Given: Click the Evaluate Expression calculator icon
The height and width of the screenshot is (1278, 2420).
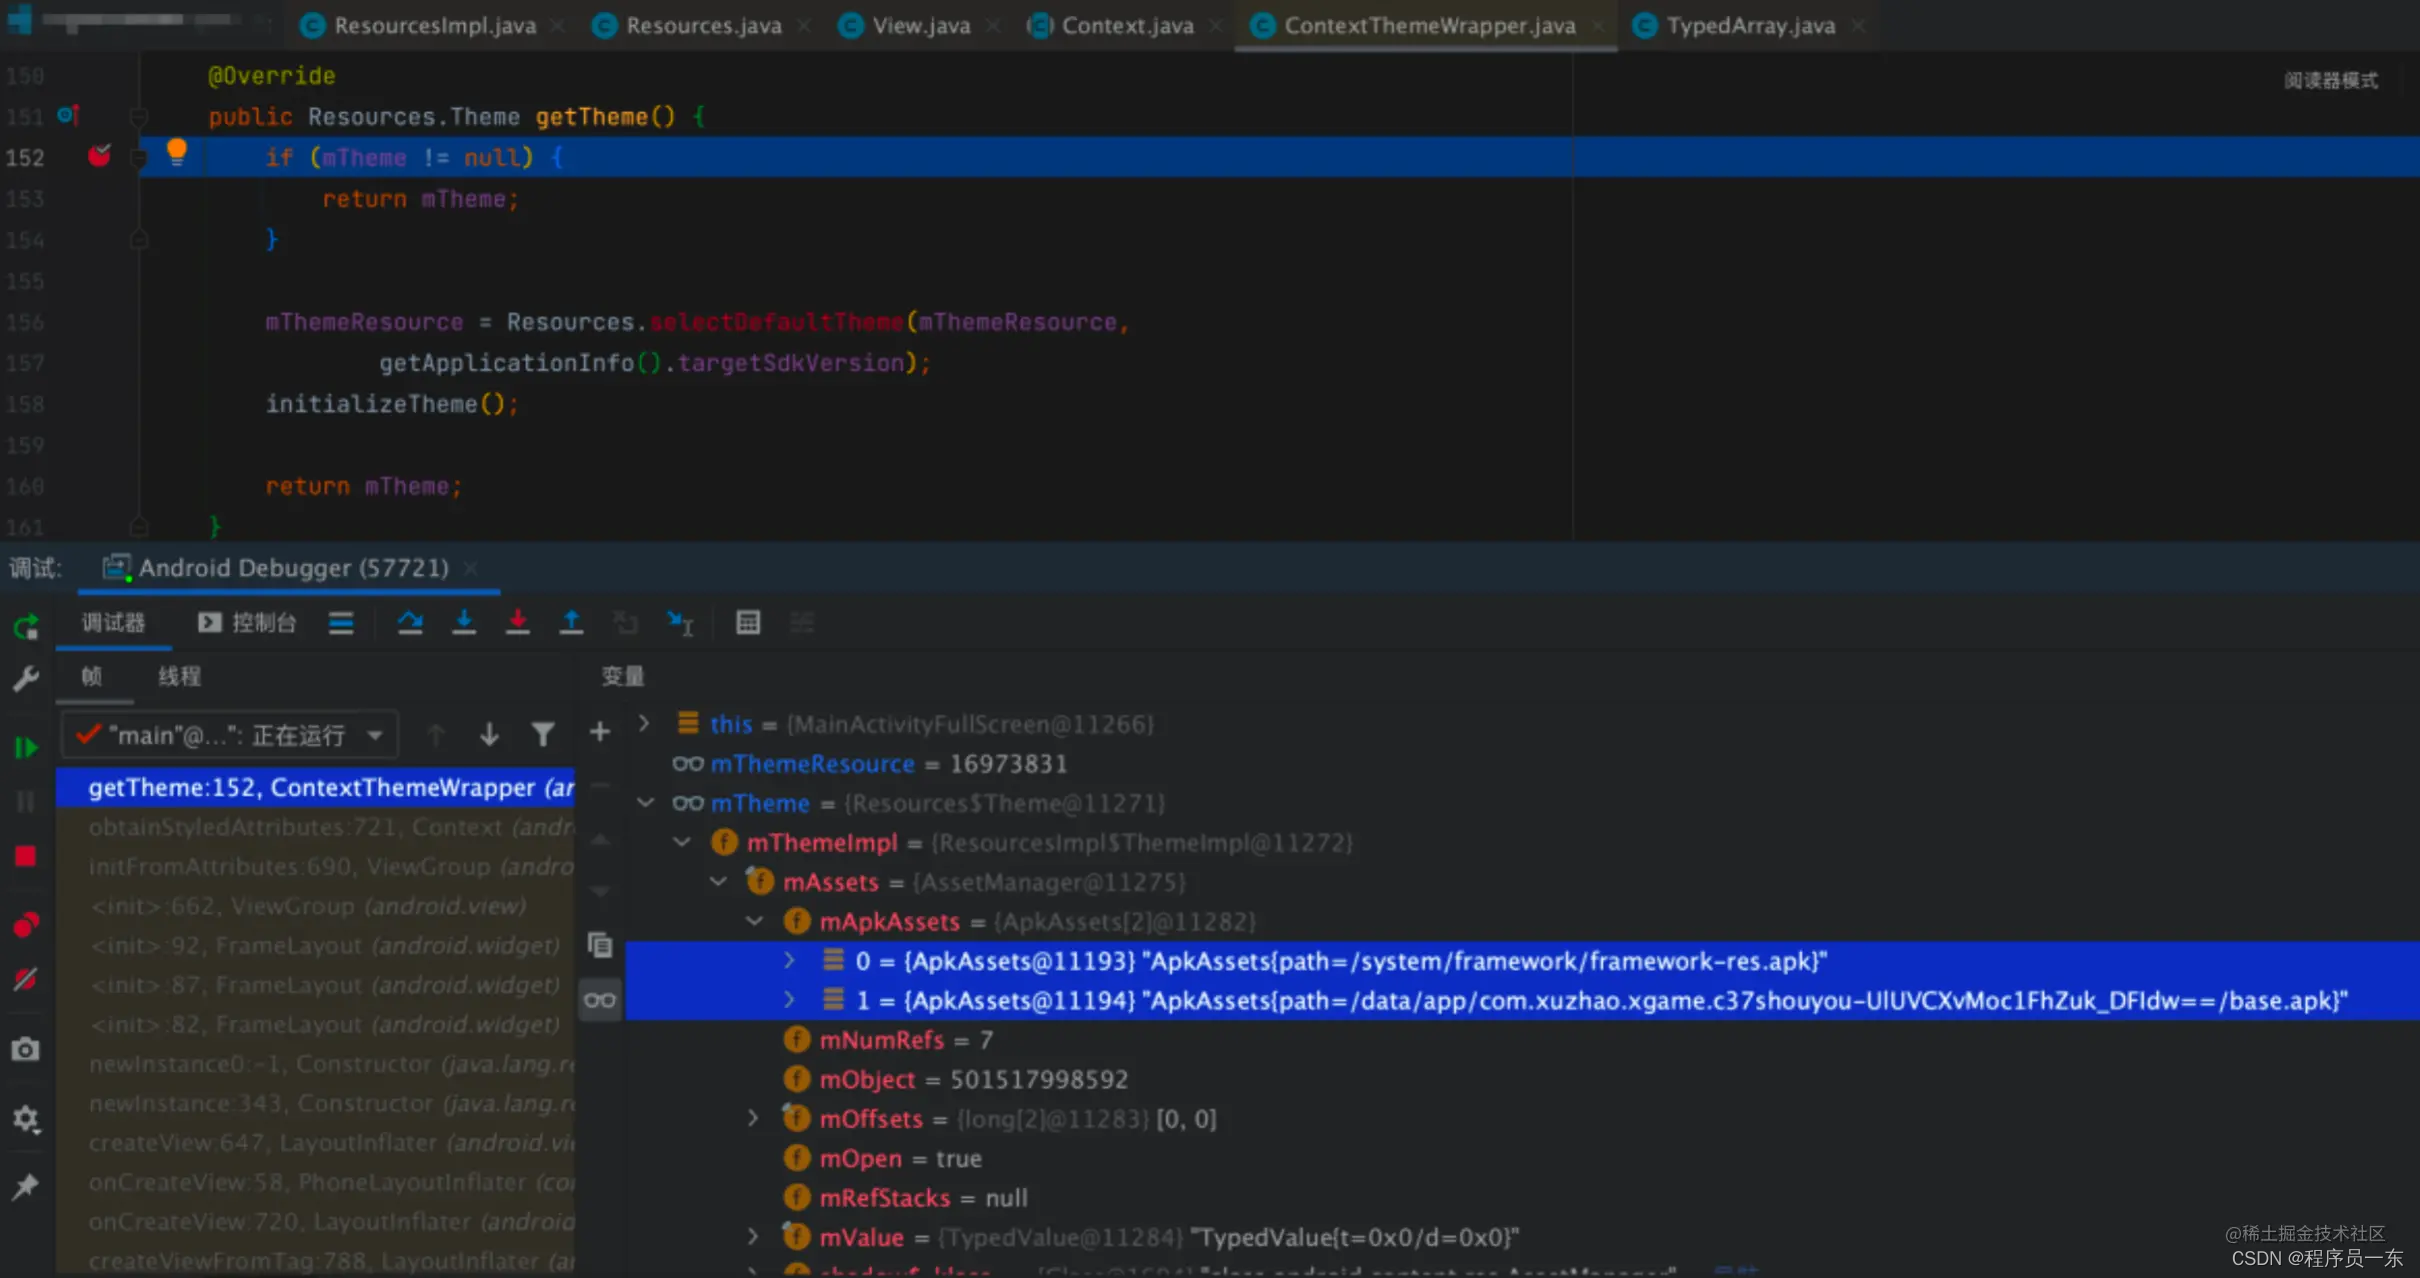Looking at the screenshot, I should tap(748, 623).
